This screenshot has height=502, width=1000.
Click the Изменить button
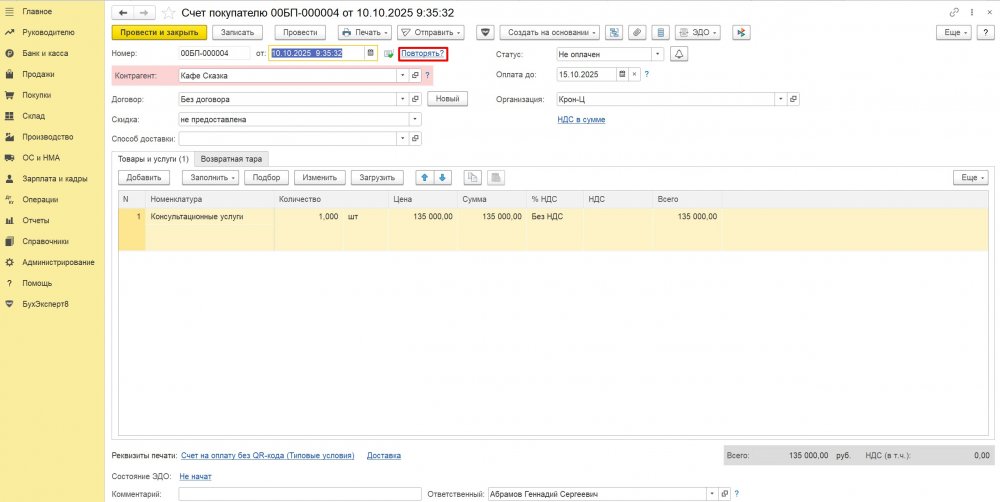coord(320,177)
